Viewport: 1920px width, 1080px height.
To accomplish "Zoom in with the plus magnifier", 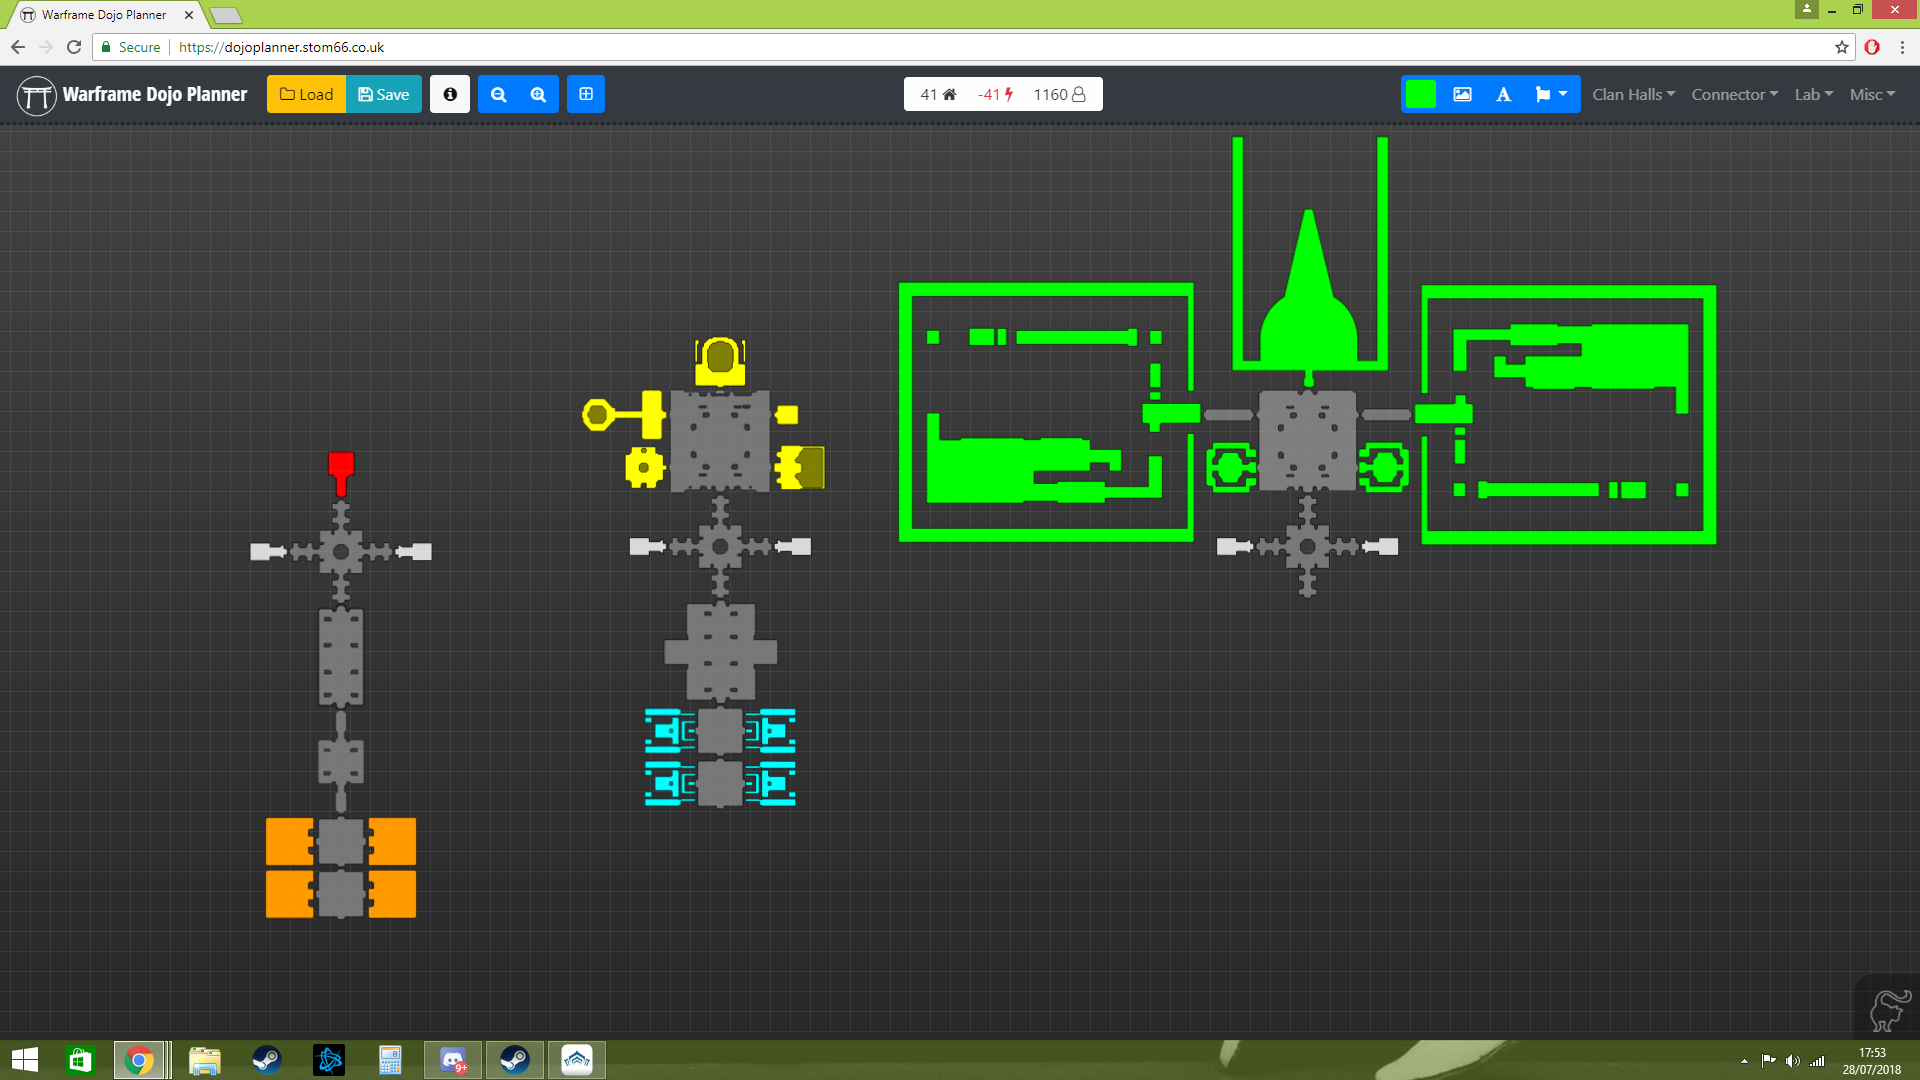I will pyautogui.click(x=538, y=94).
